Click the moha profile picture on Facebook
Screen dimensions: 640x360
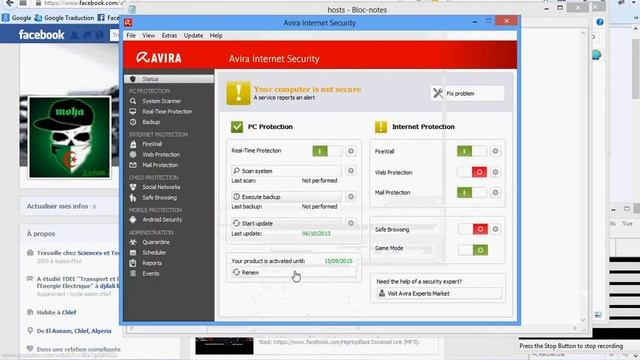click(x=69, y=138)
